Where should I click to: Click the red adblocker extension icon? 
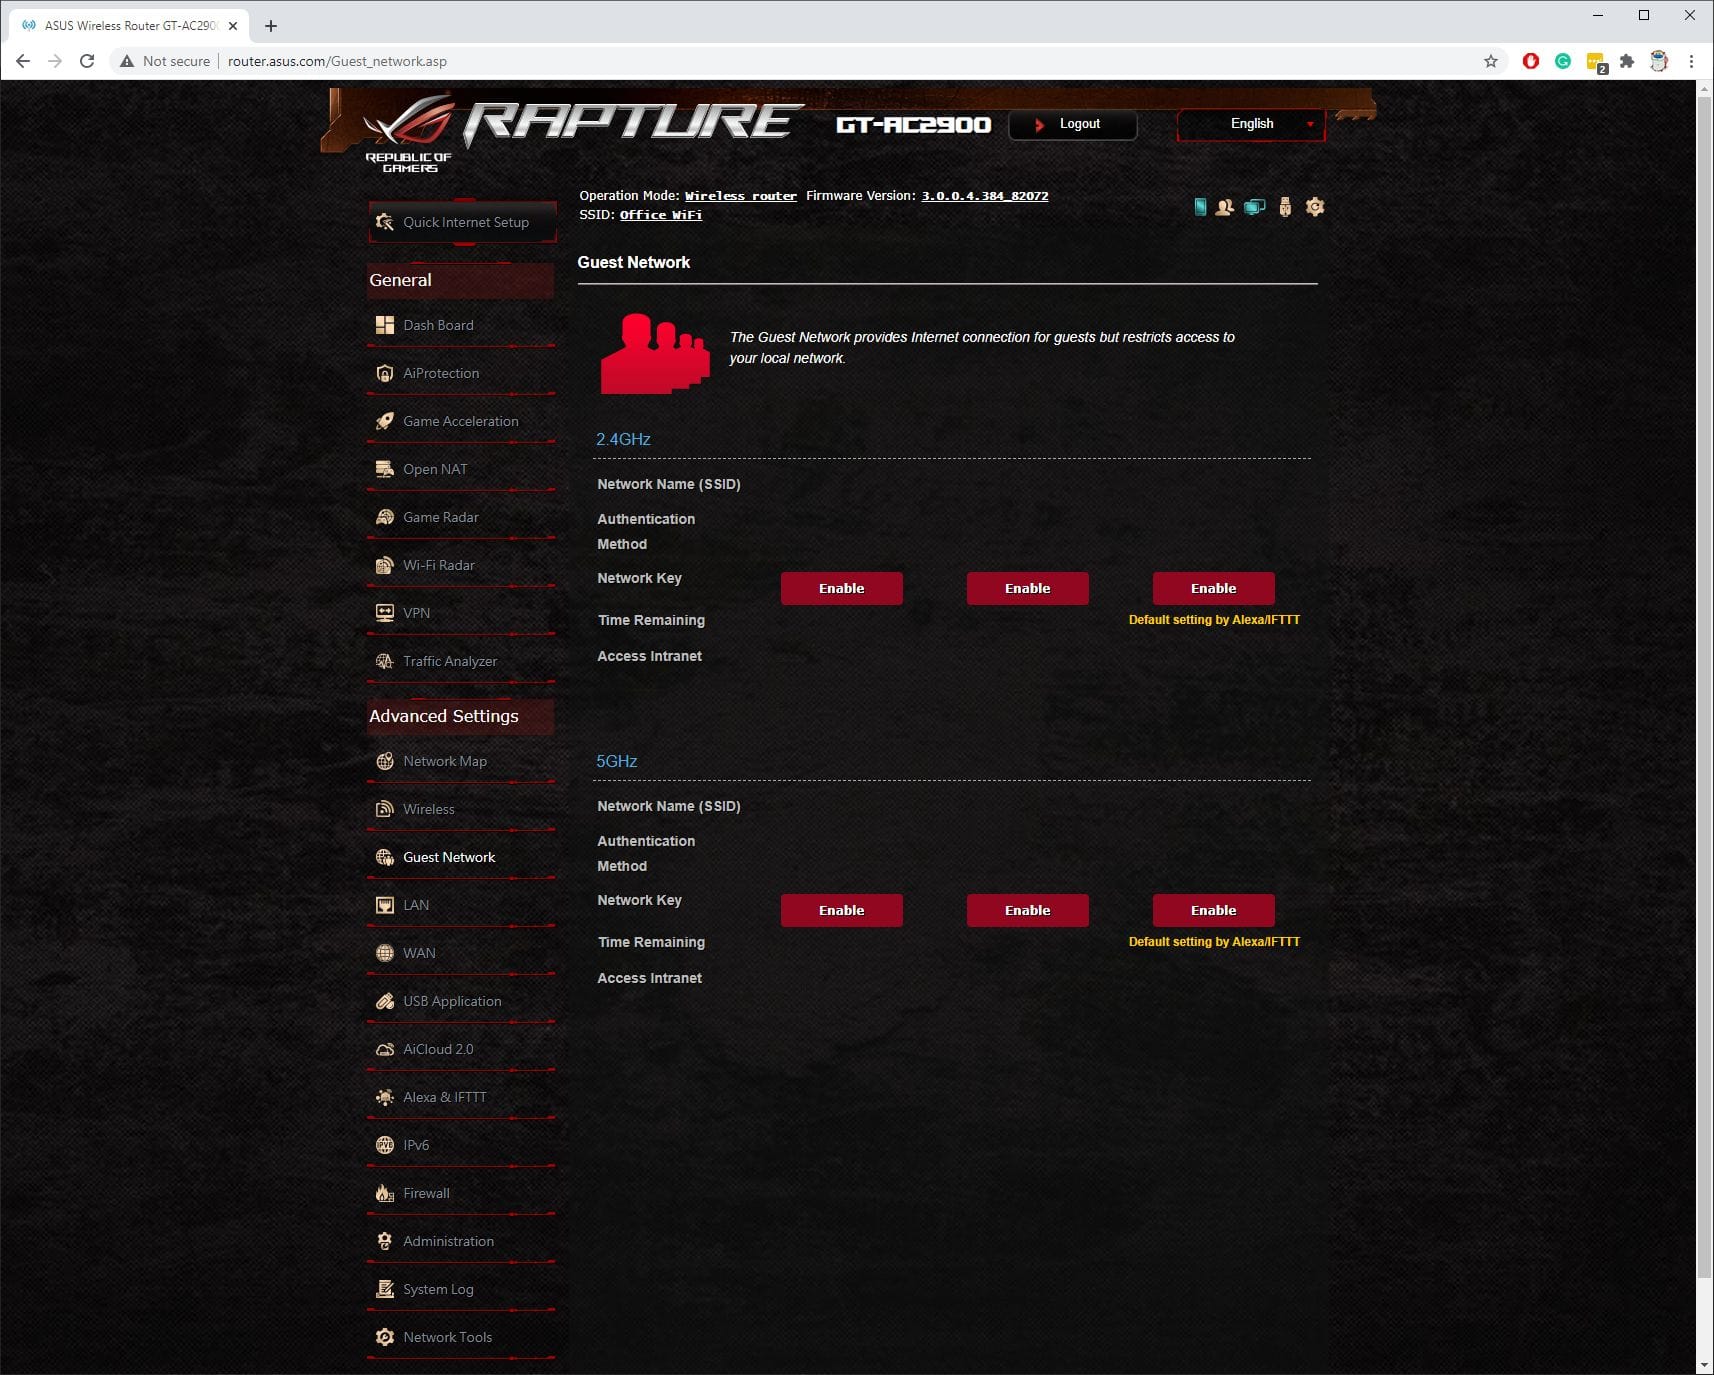tap(1530, 61)
